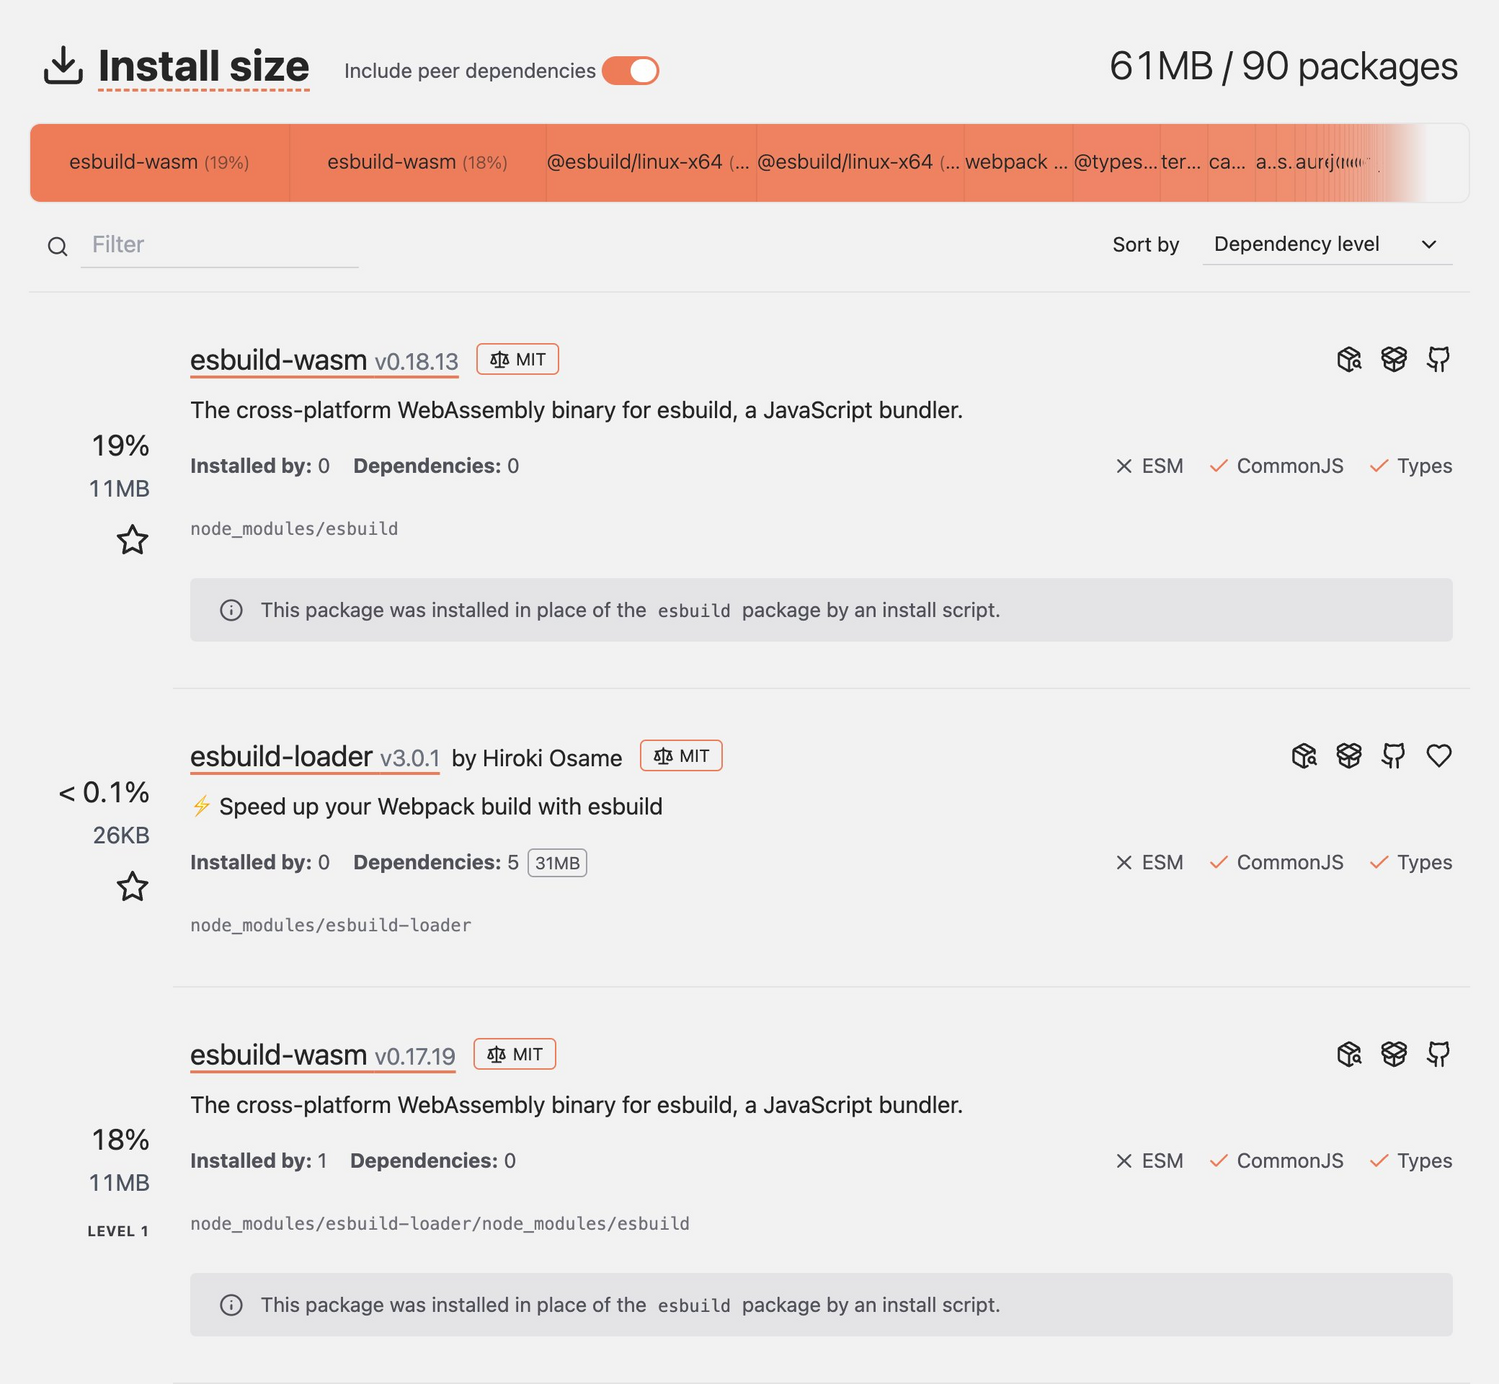This screenshot has height=1384, width=1499.
Task: Click MIT license badge of esbuild-wasm v0.18.13
Action: tap(517, 359)
